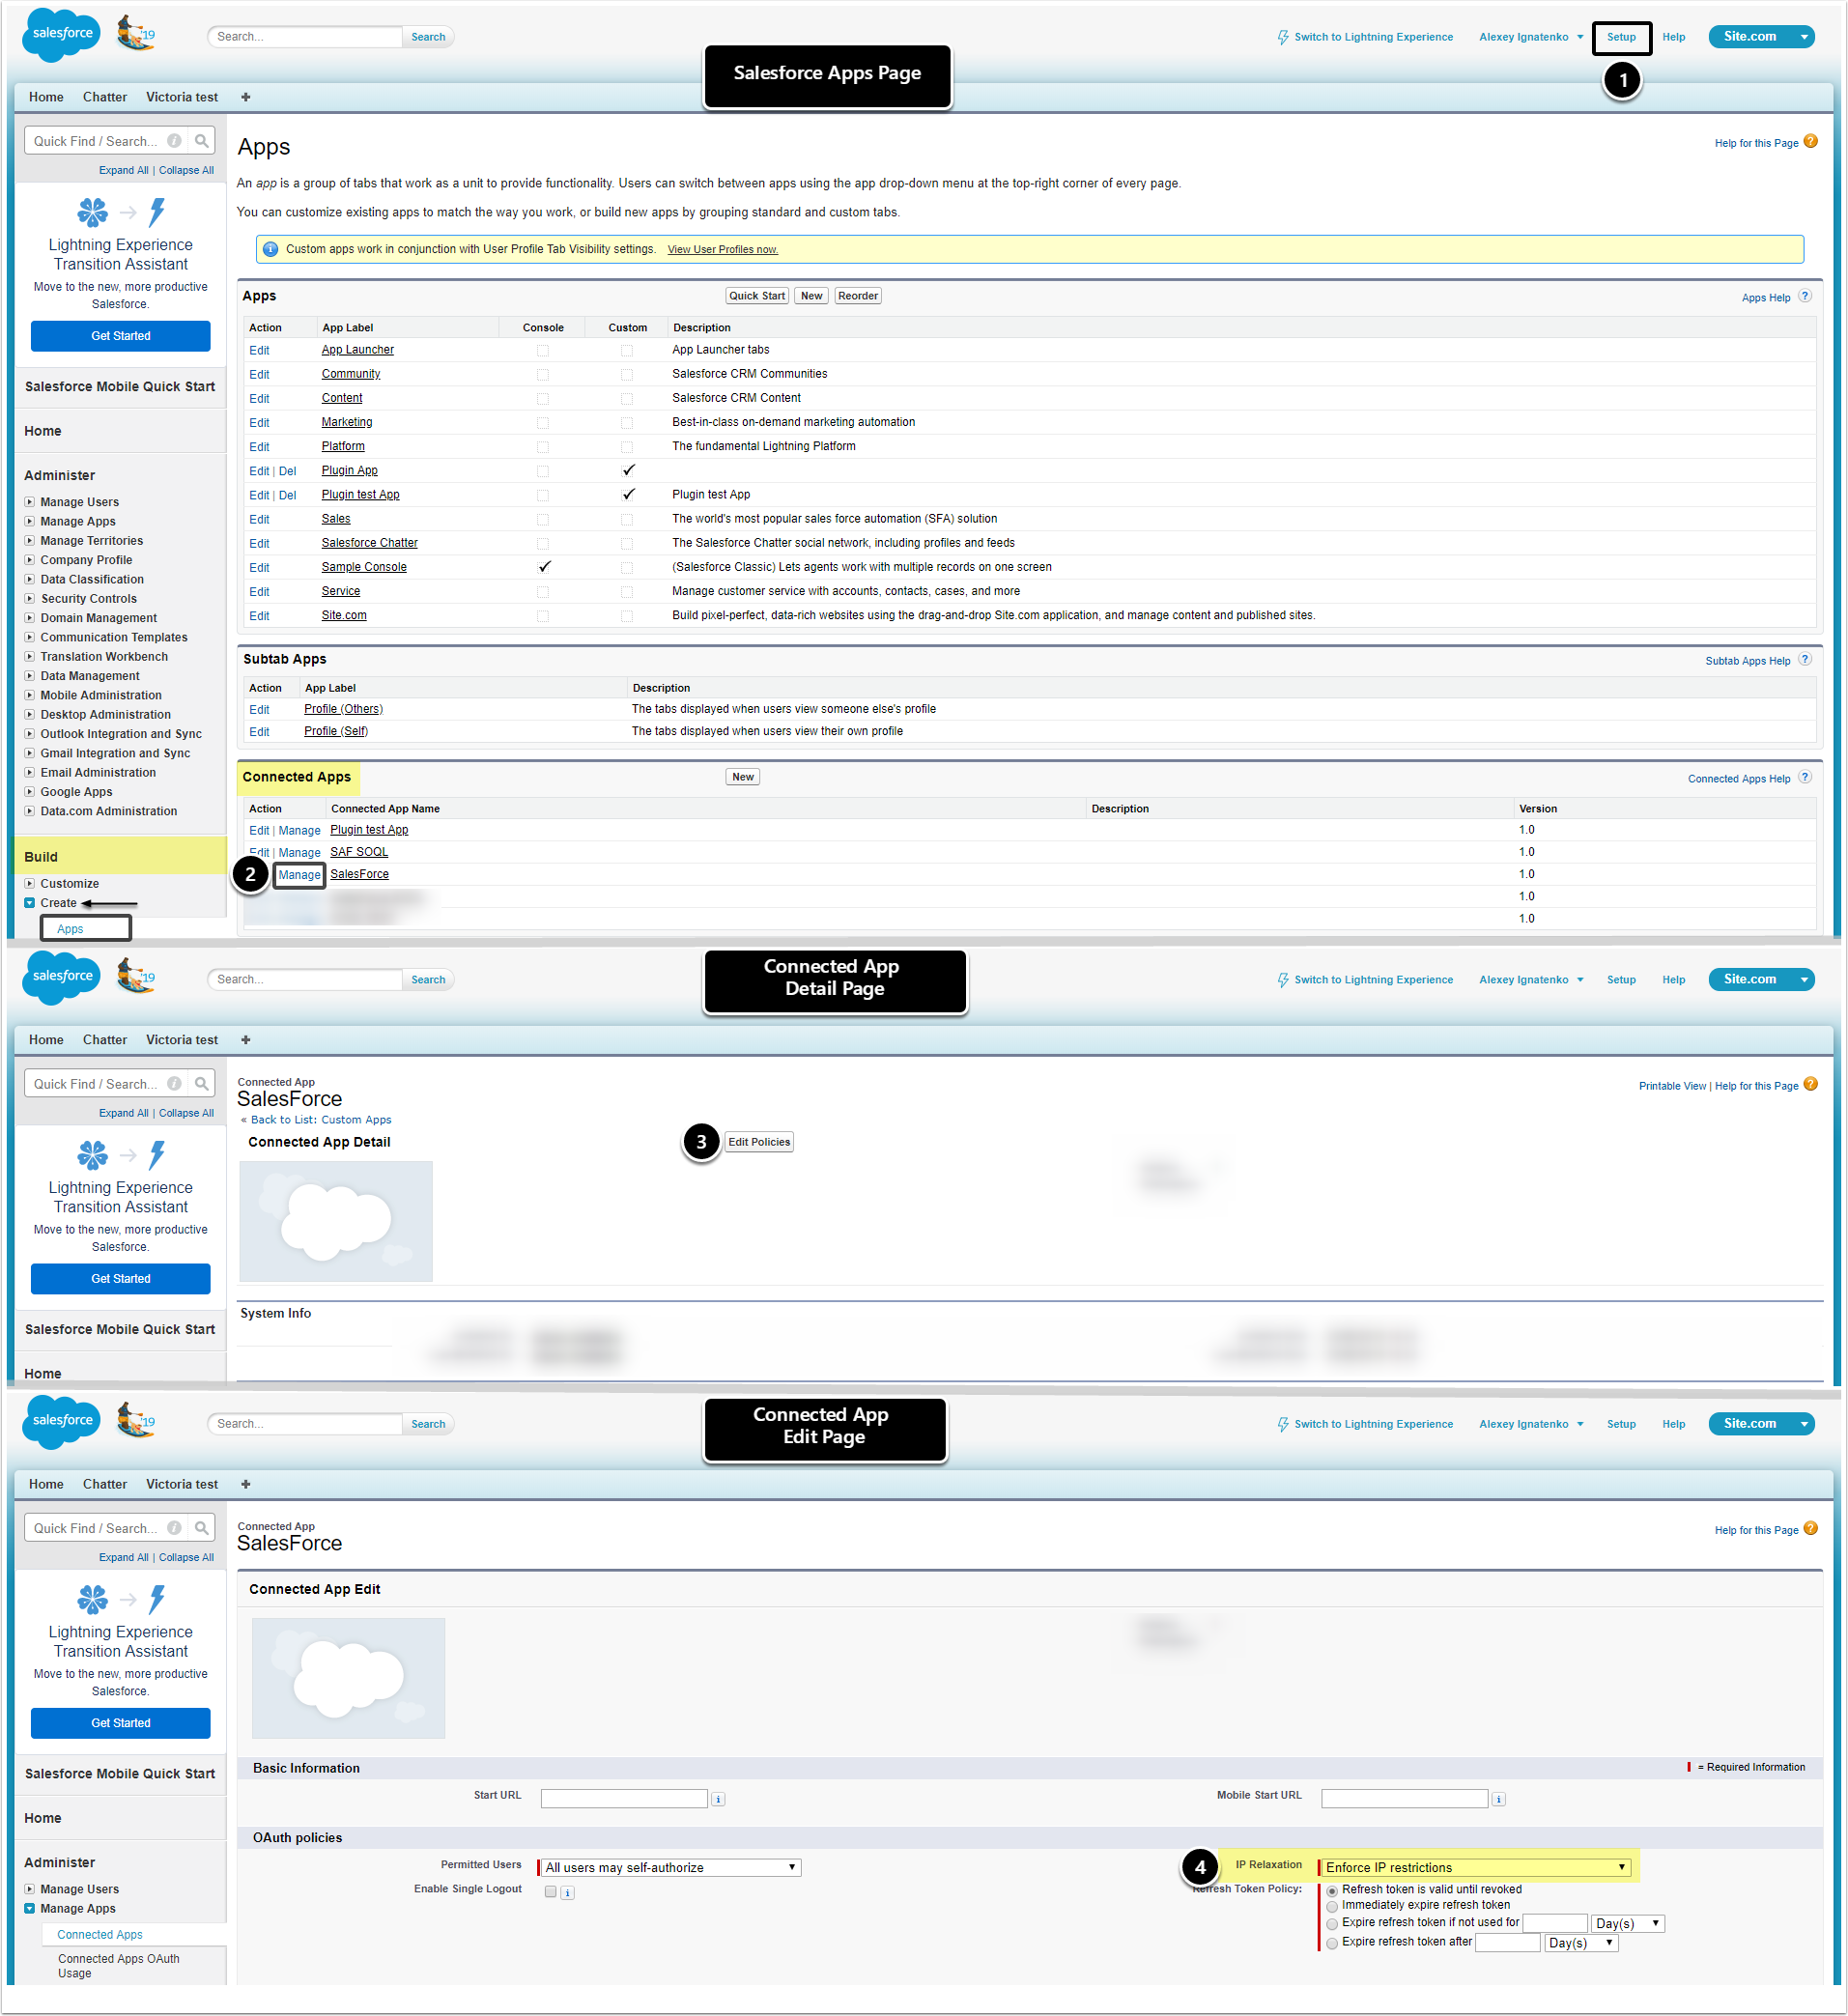Click the Manage link for the SalesForce connected app

[x=299, y=875]
